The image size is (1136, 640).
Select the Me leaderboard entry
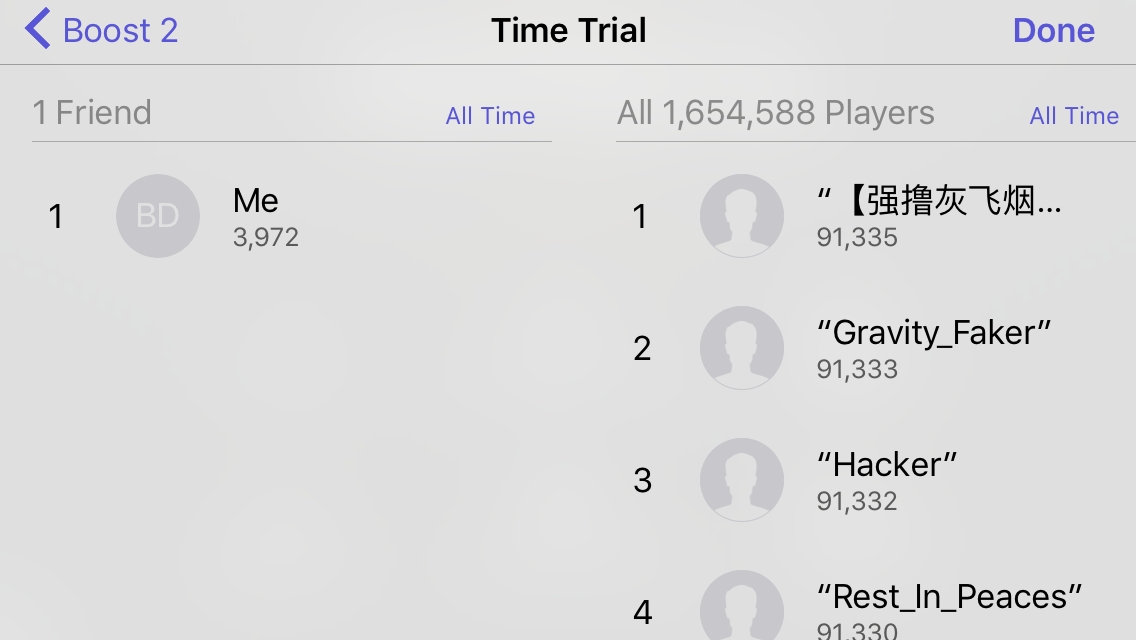point(256,201)
